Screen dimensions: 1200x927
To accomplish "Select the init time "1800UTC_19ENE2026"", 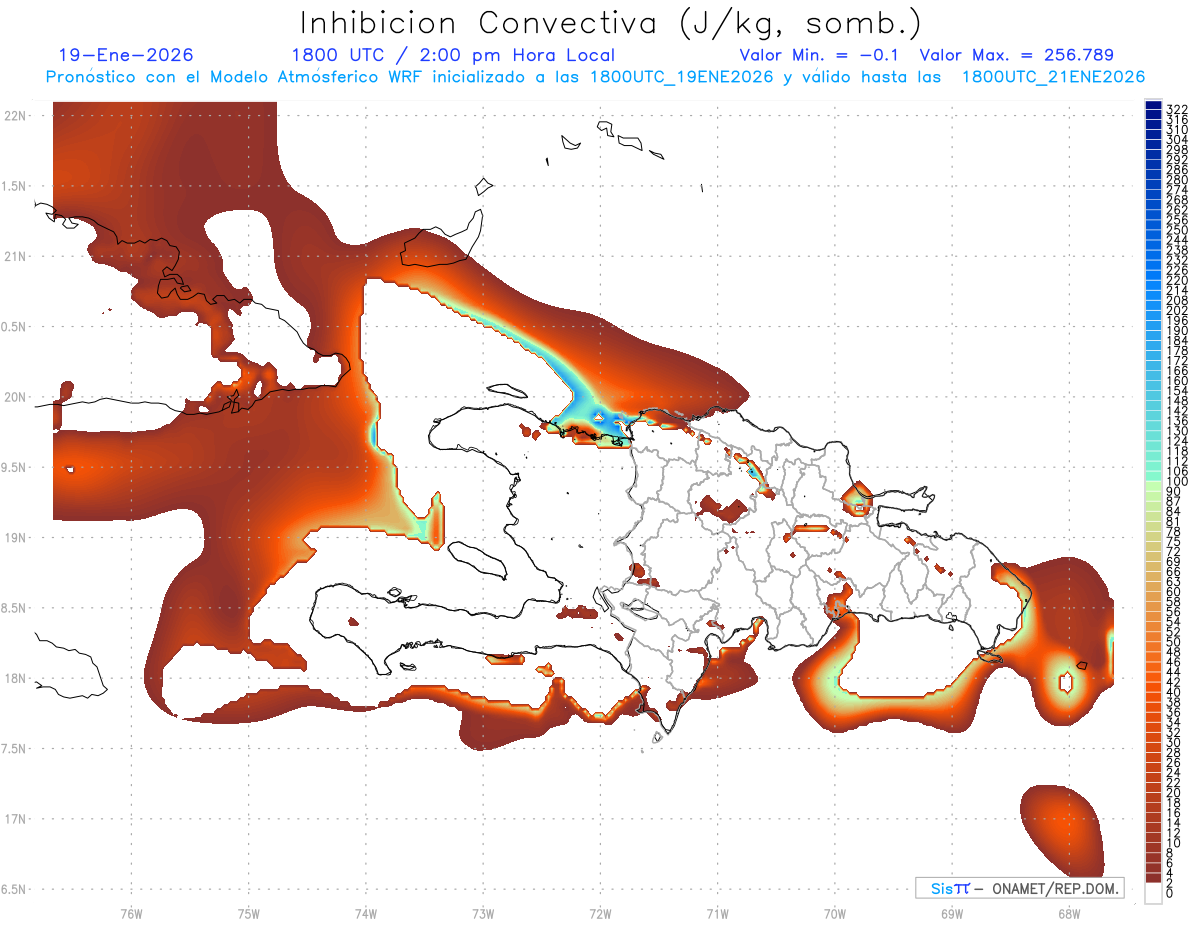I will coord(681,77).
